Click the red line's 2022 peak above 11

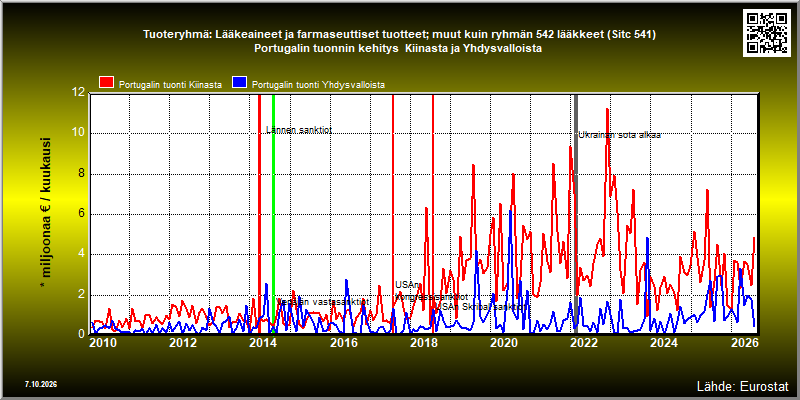click(607, 109)
